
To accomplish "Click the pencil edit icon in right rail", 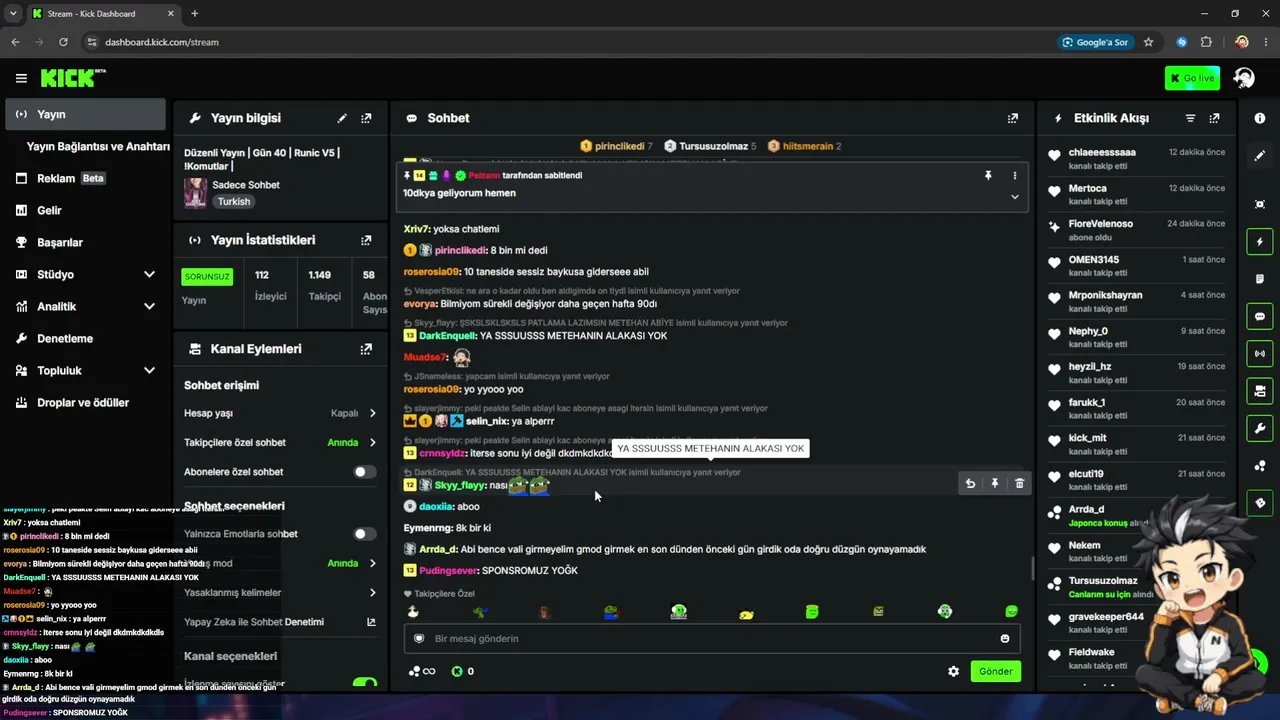I will click(x=1260, y=156).
